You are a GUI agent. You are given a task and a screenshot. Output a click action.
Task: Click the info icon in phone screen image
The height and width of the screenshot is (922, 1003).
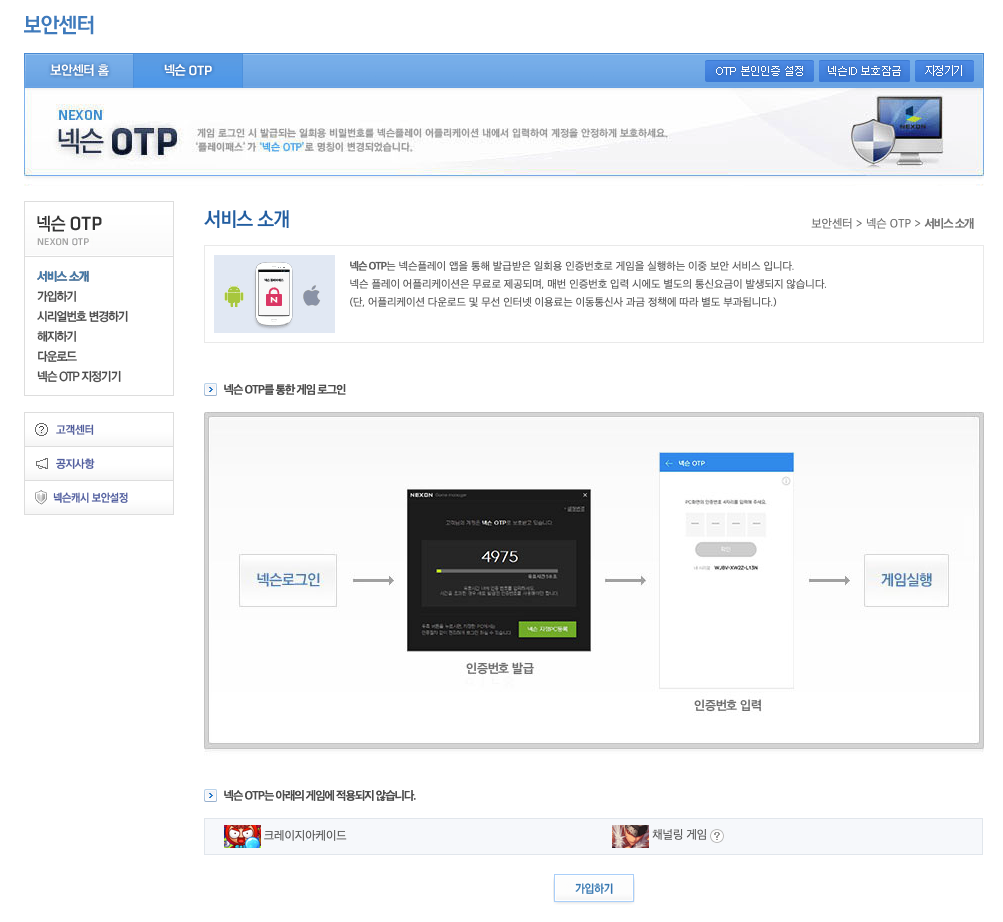(786, 481)
